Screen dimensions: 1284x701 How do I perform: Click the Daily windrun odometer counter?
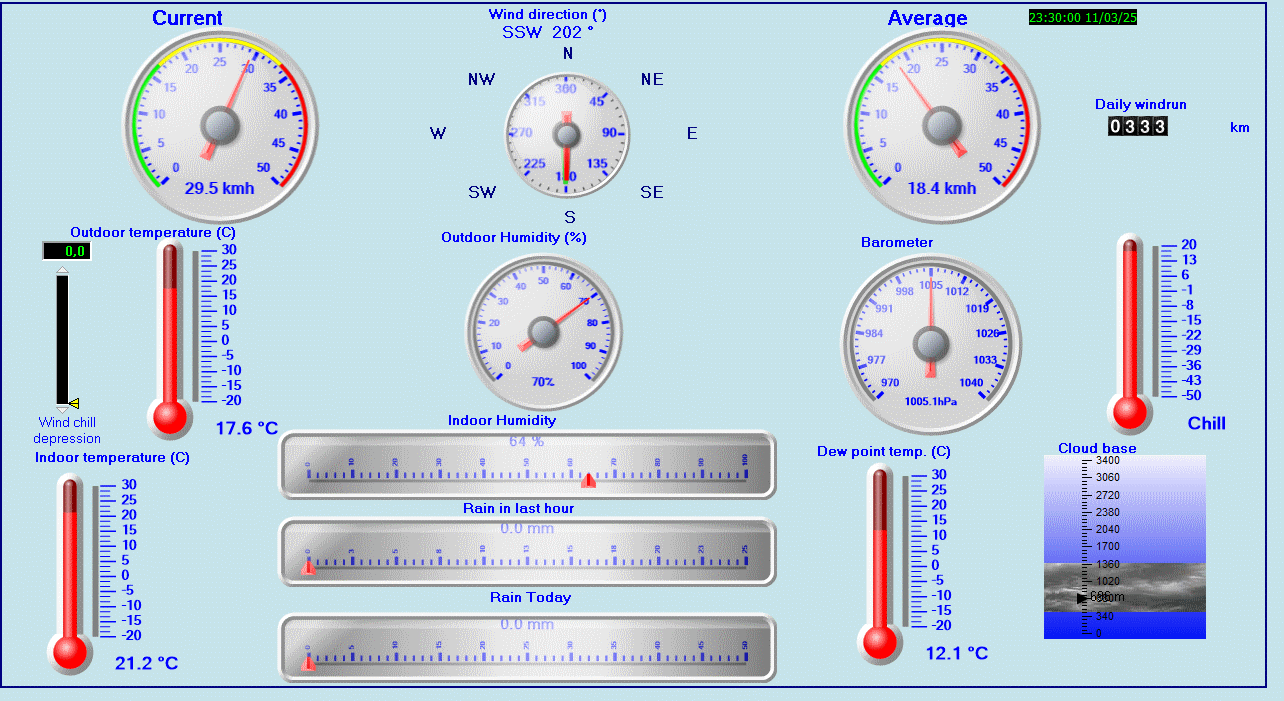(x=1137, y=126)
